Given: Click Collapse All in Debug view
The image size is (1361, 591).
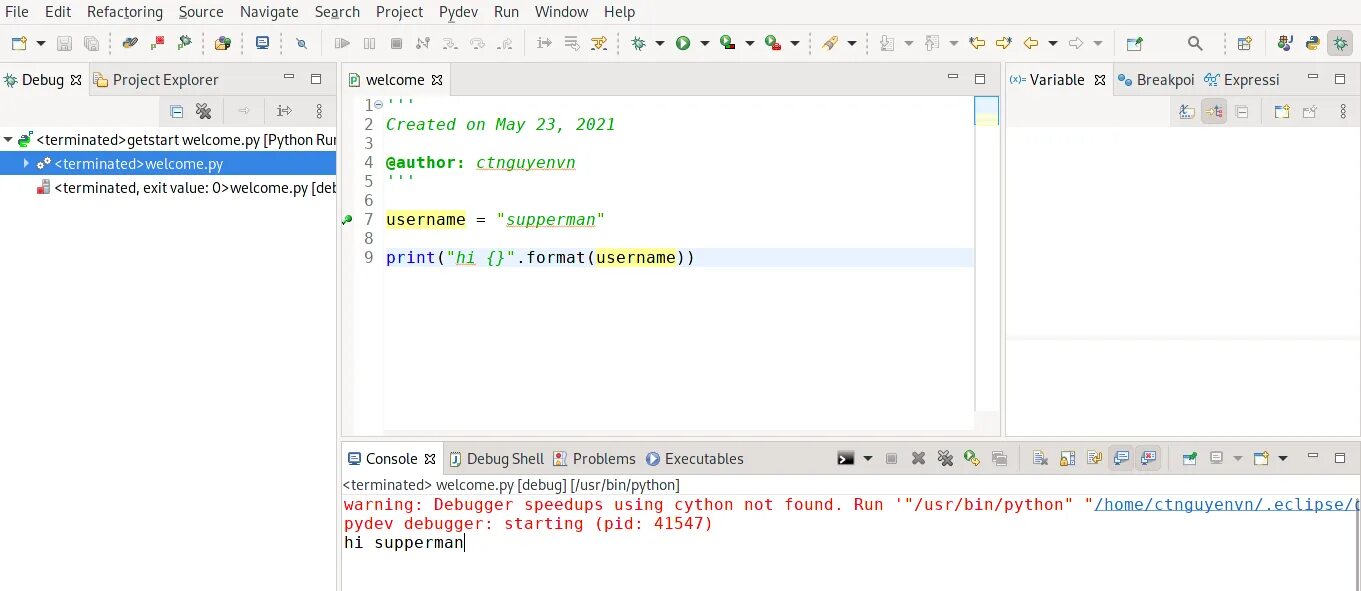Looking at the screenshot, I should (177, 111).
